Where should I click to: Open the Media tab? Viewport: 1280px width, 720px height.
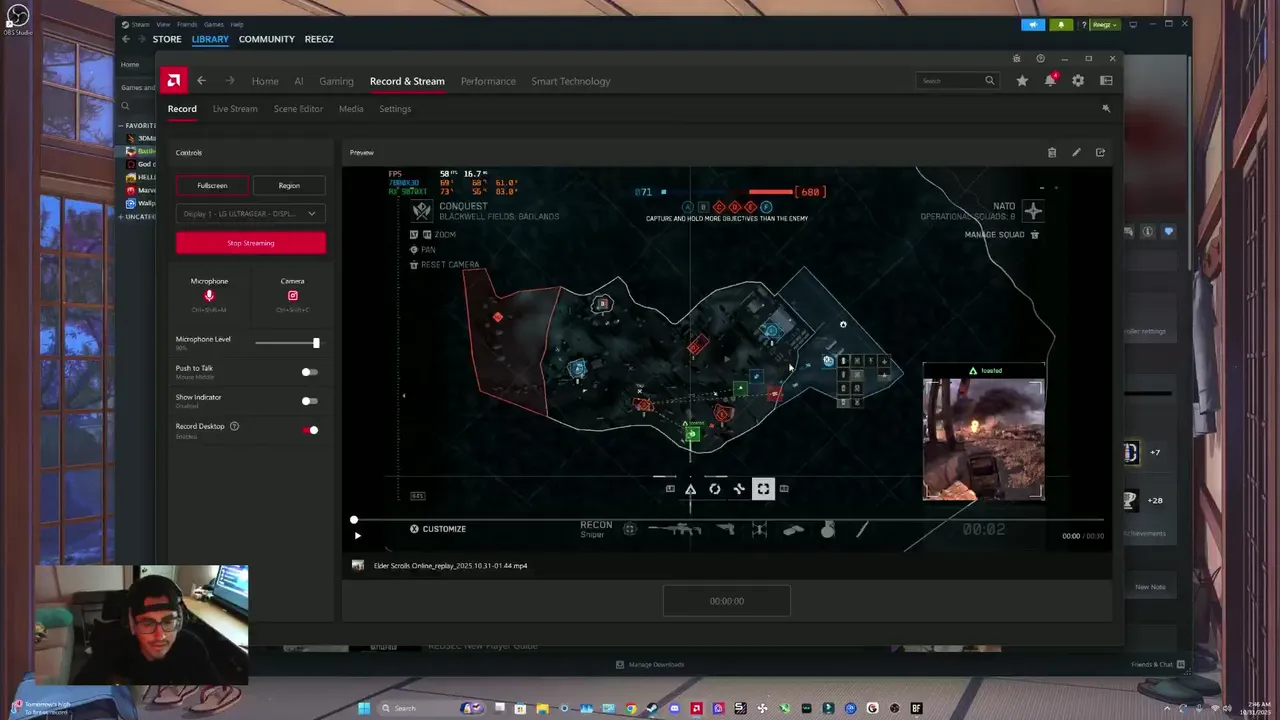point(351,108)
